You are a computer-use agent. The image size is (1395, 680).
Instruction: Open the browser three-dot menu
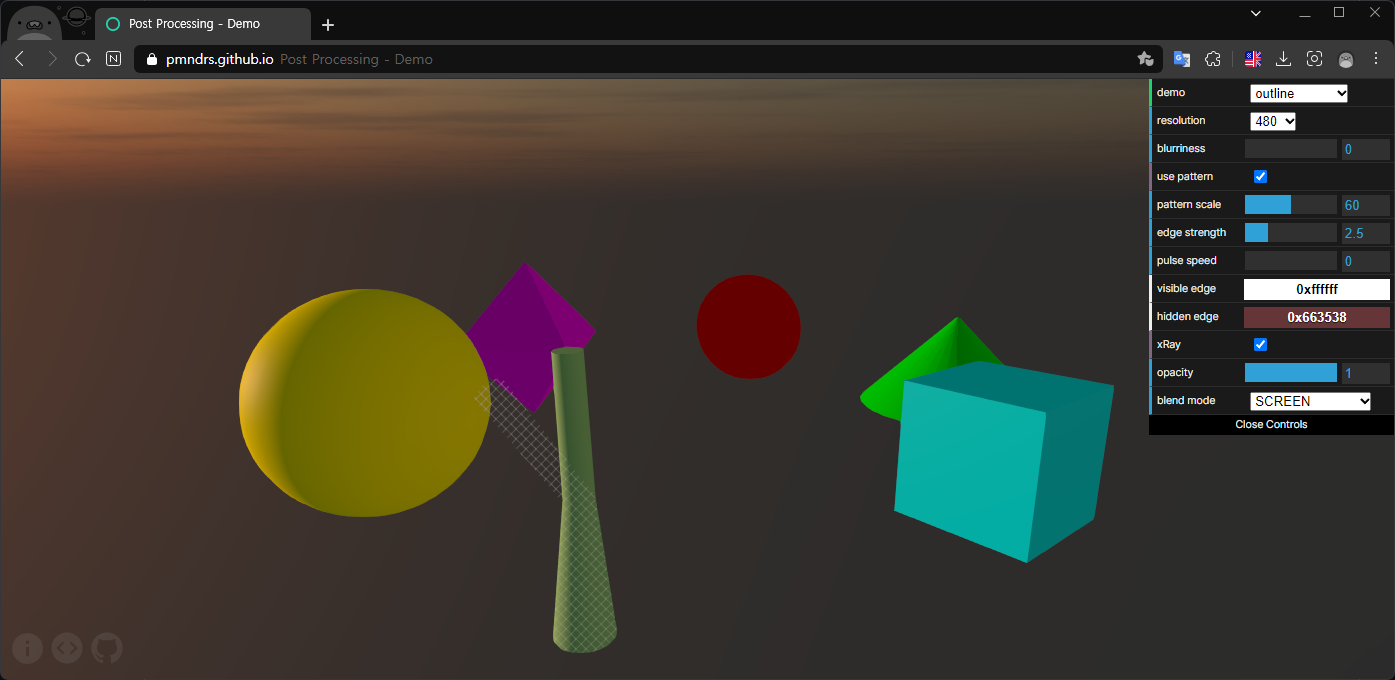click(x=1377, y=59)
